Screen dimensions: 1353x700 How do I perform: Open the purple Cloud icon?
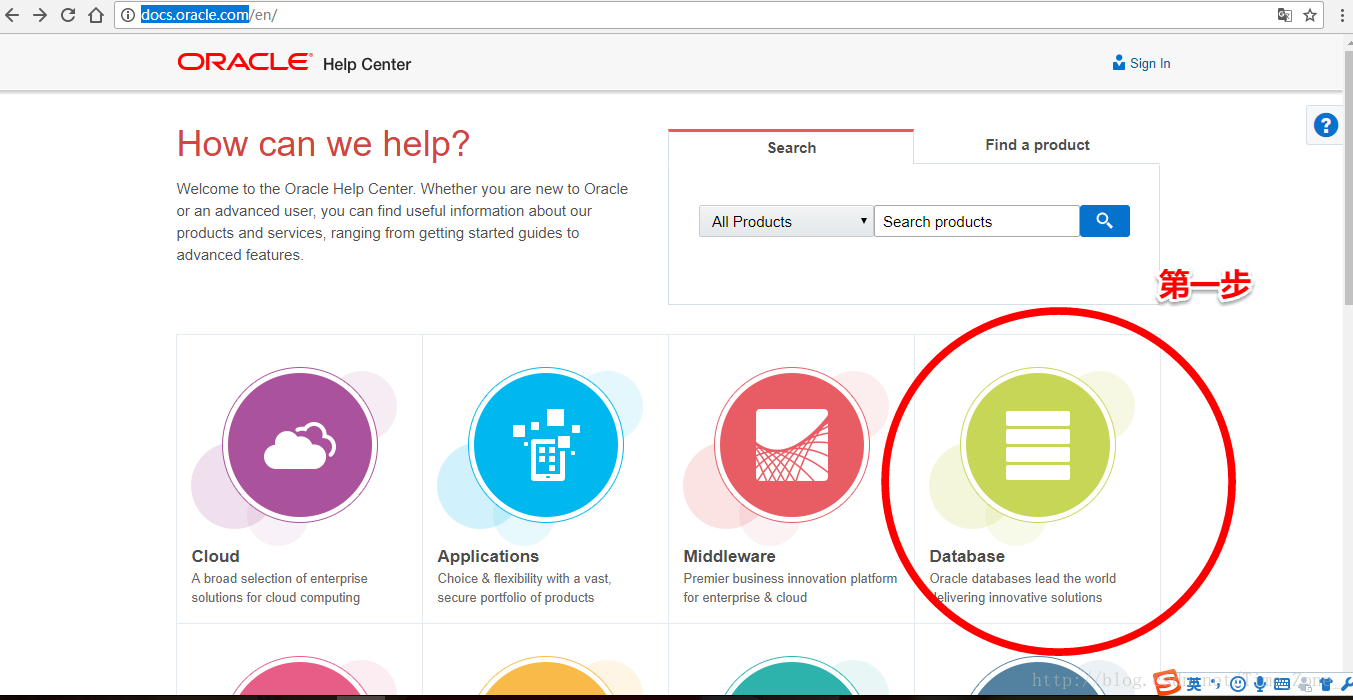[300, 444]
